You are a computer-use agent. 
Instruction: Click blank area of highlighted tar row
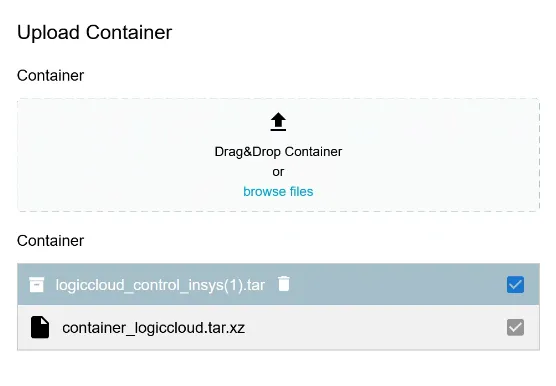pos(397,285)
